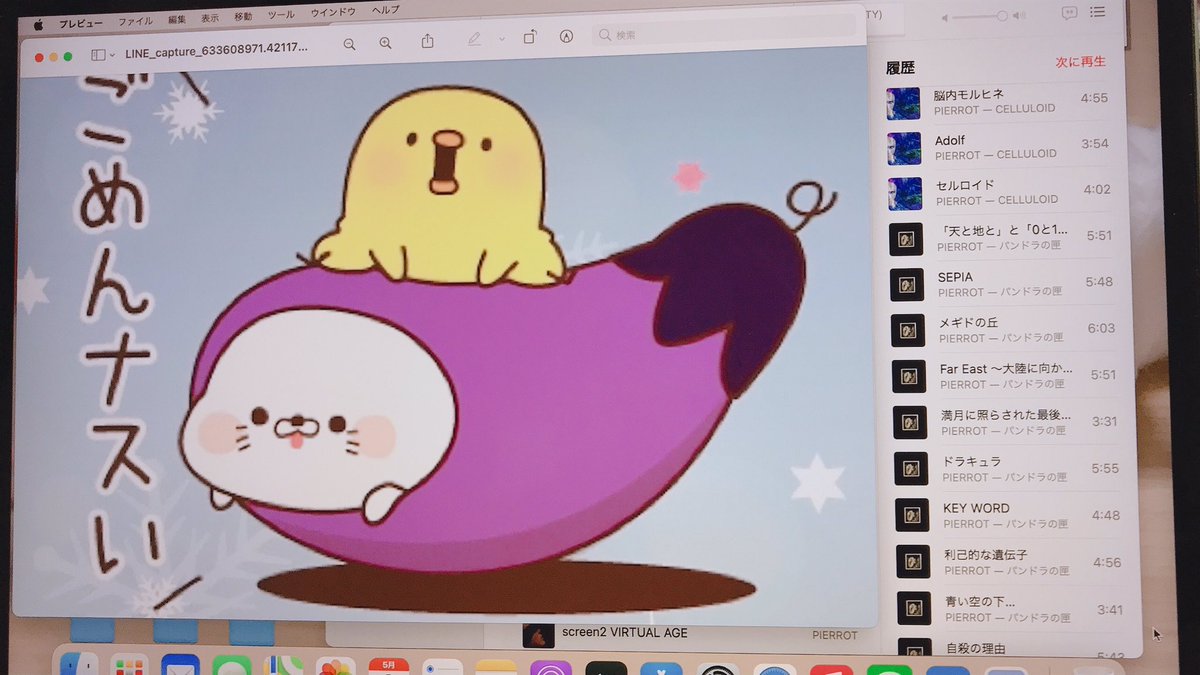This screenshot has height=675, width=1200.
Task: Select the 利己的な遺伝子 track
Action: [1009, 562]
